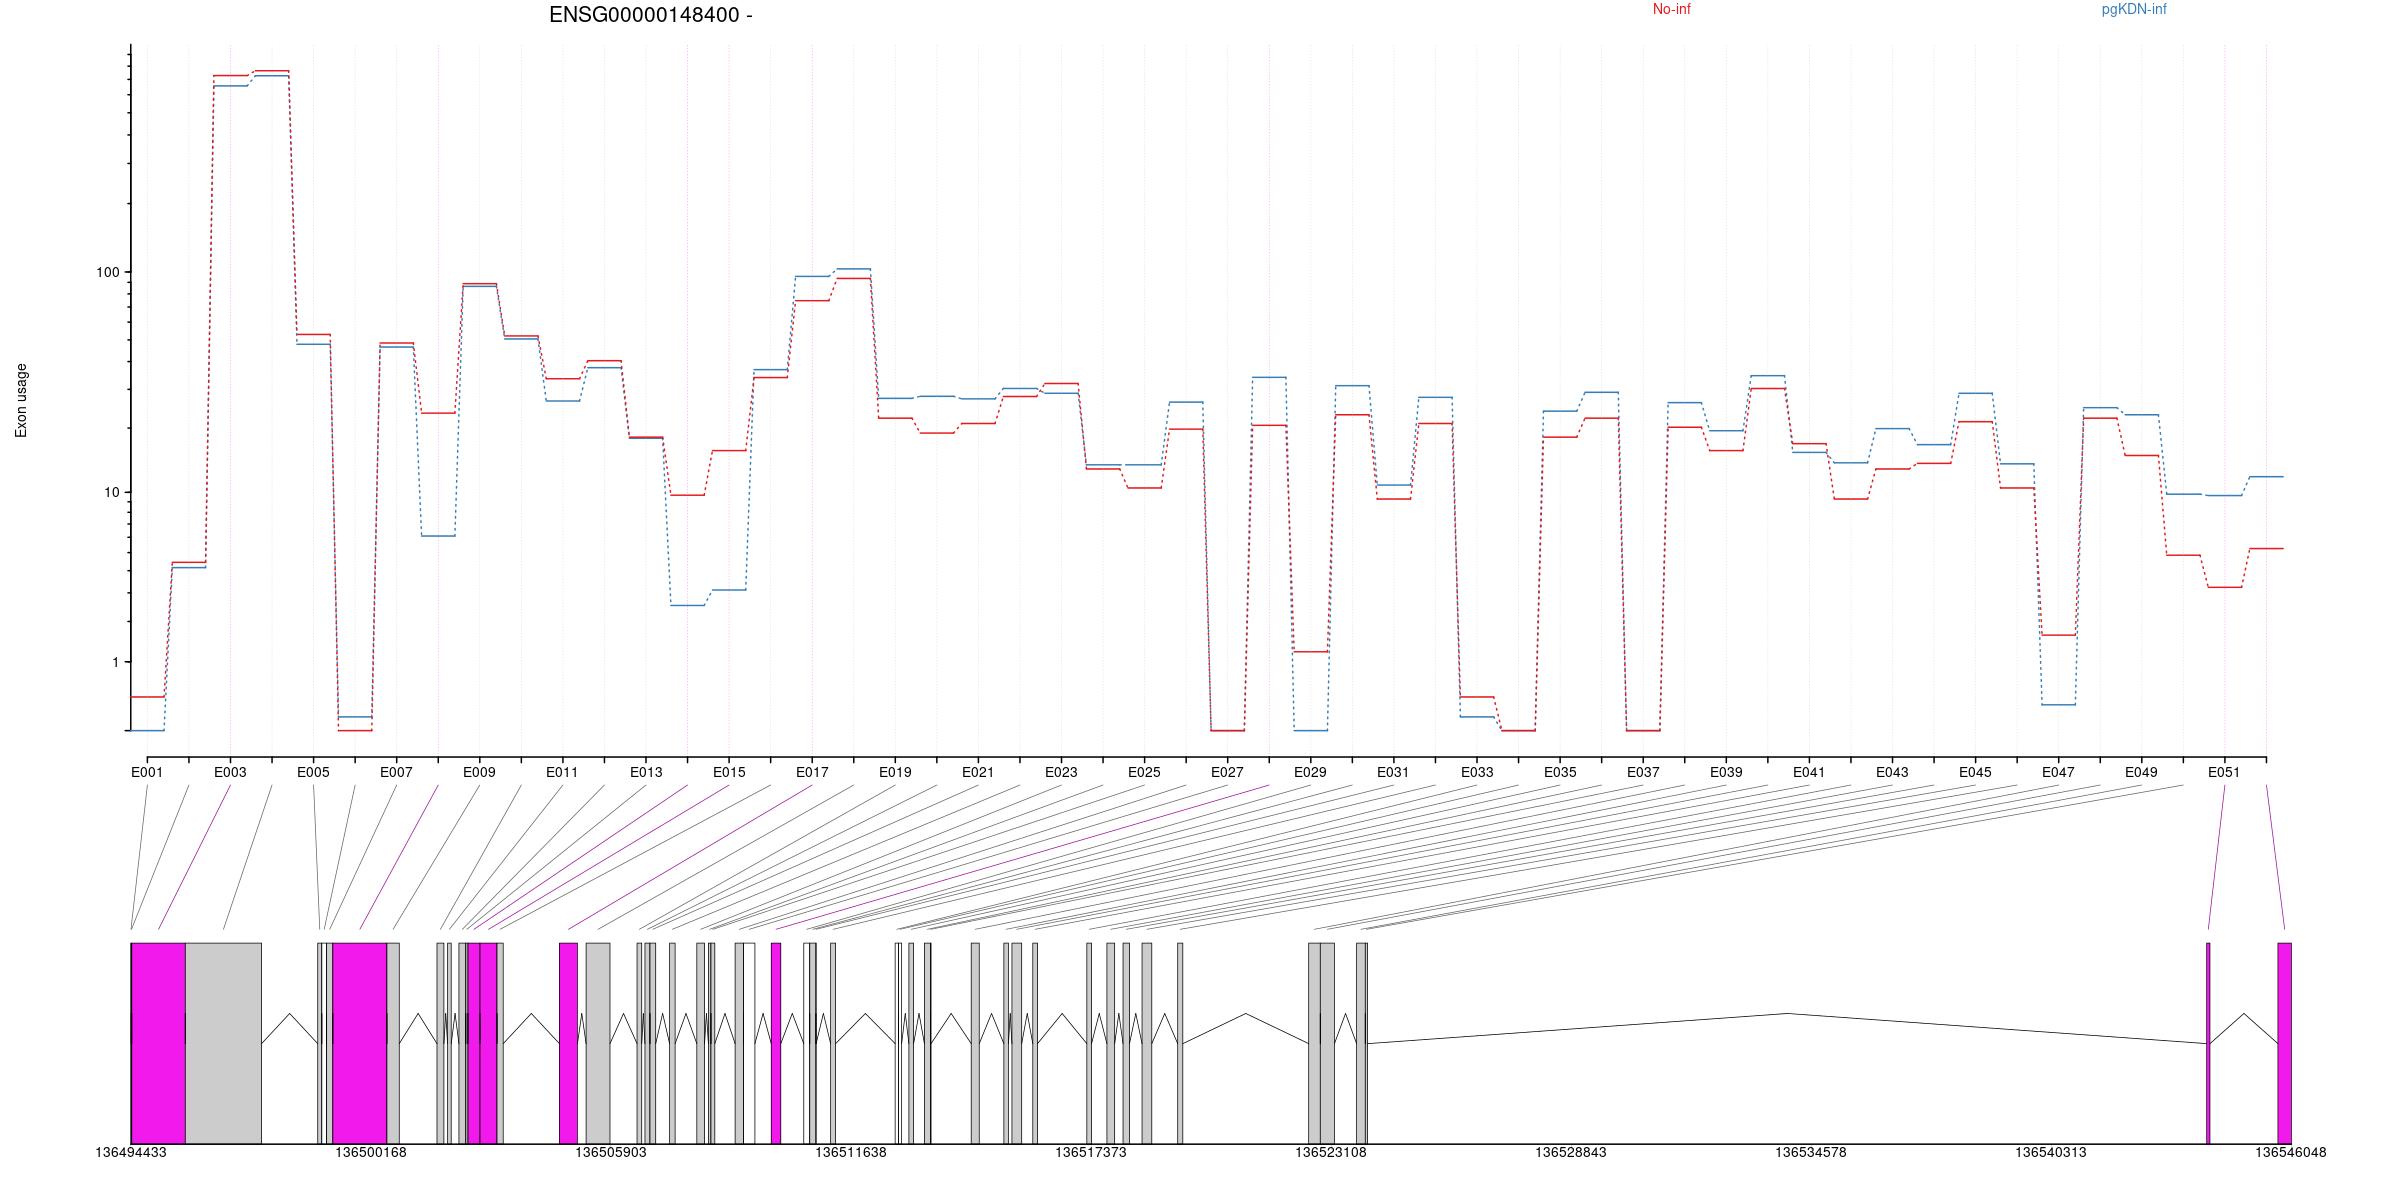Click the first magenta exon block at far left
2400x1200 pixels.
pos(158,1042)
